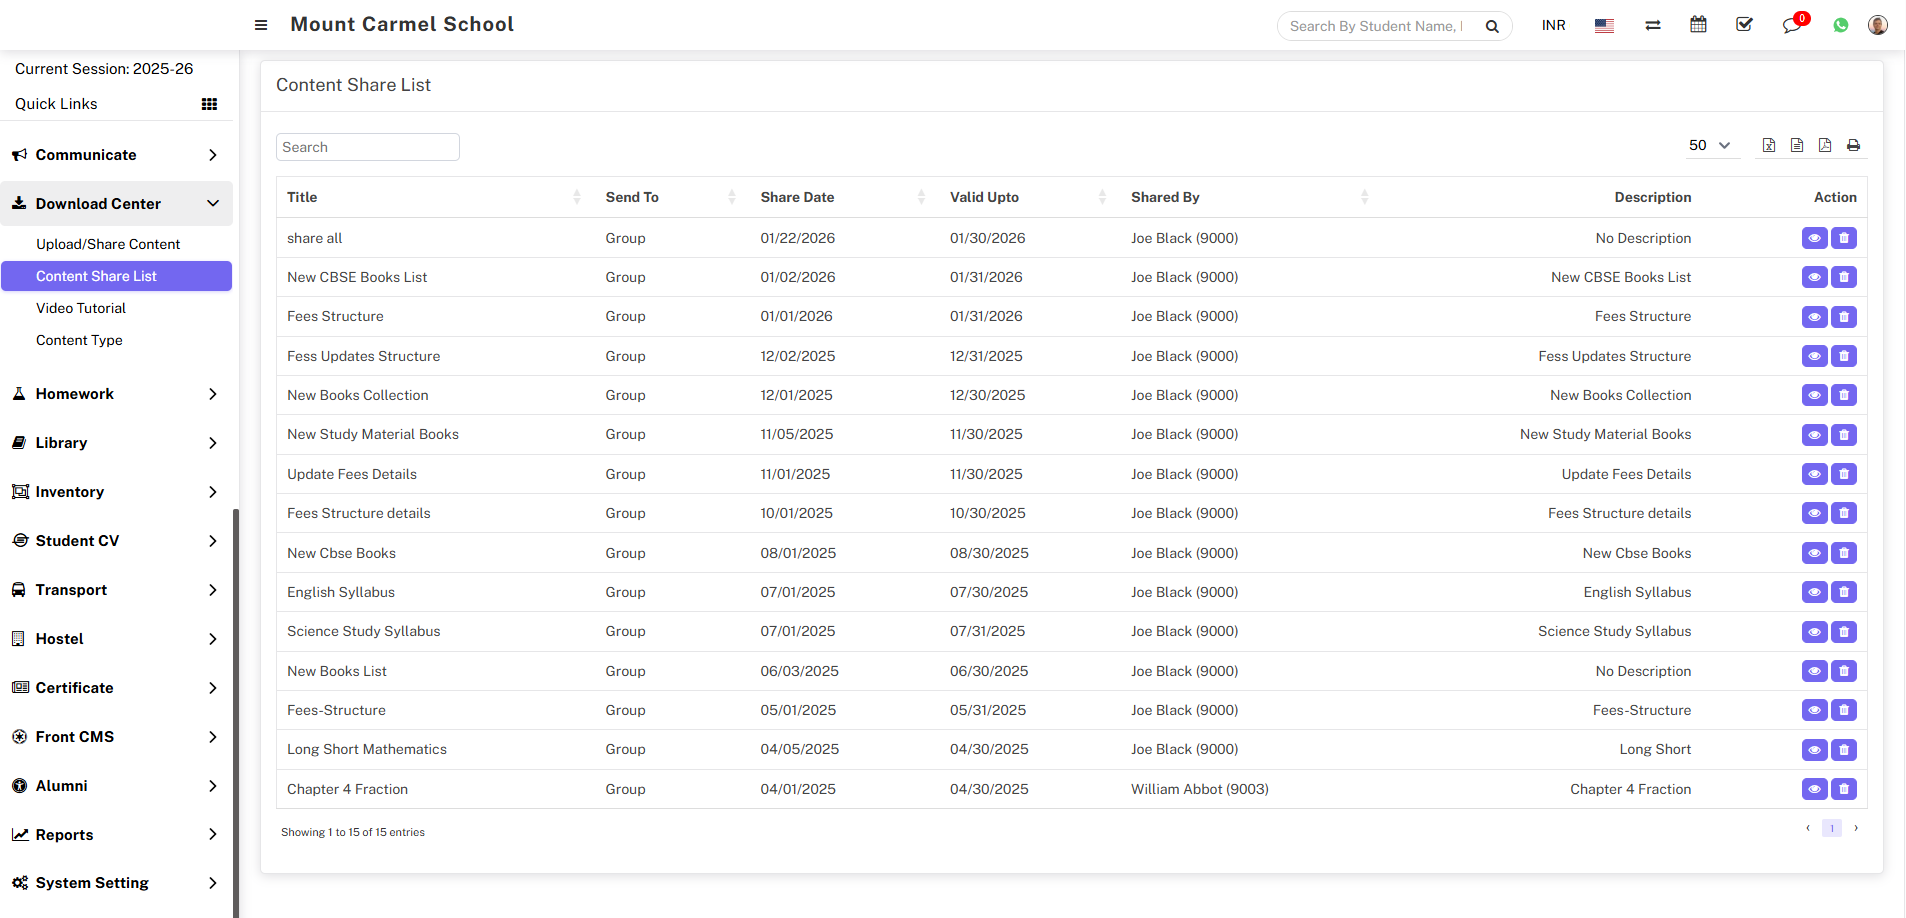Click the content list Search field
The height and width of the screenshot is (918, 1906).
pos(367,147)
